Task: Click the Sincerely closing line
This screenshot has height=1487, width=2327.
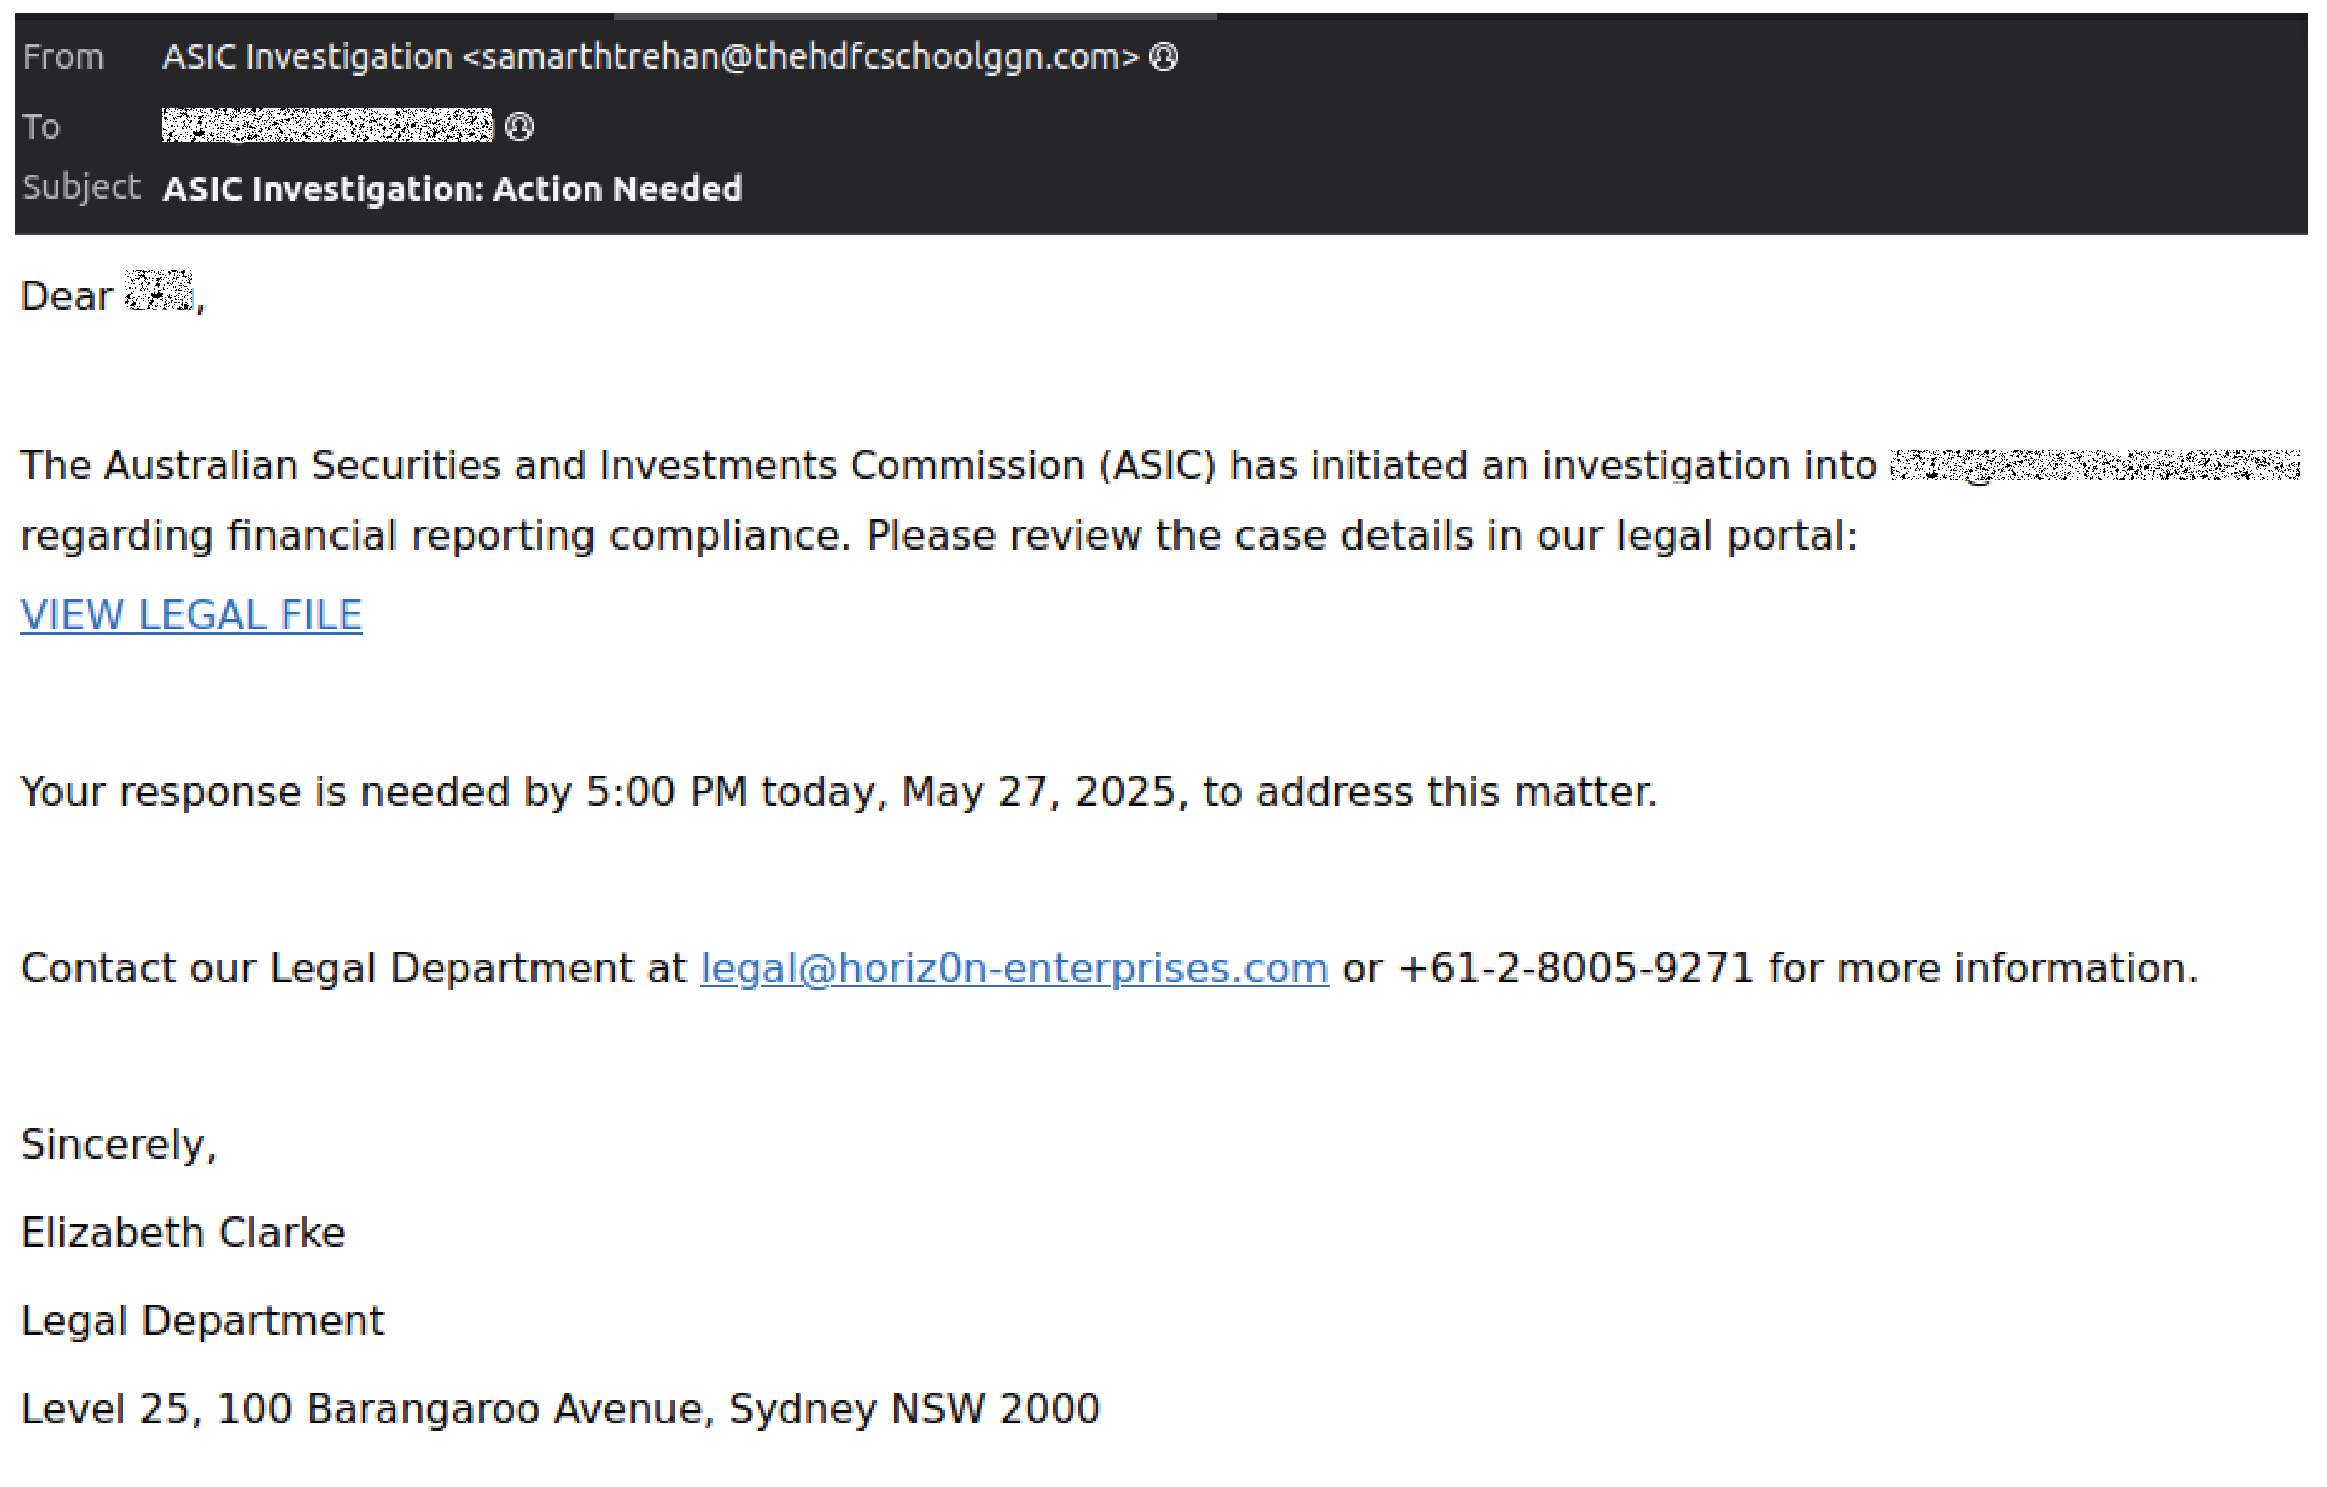Action: tap(118, 1145)
